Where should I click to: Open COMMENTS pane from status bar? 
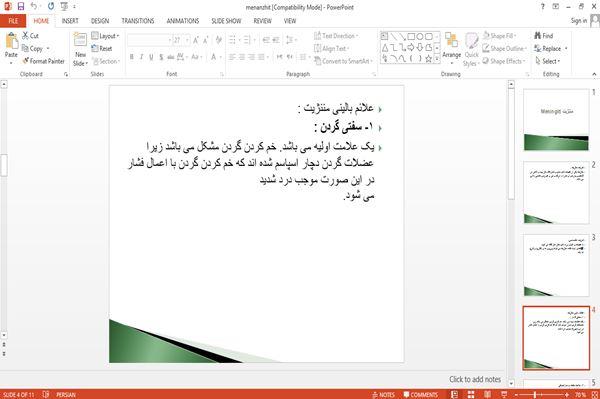(x=421, y=394)
